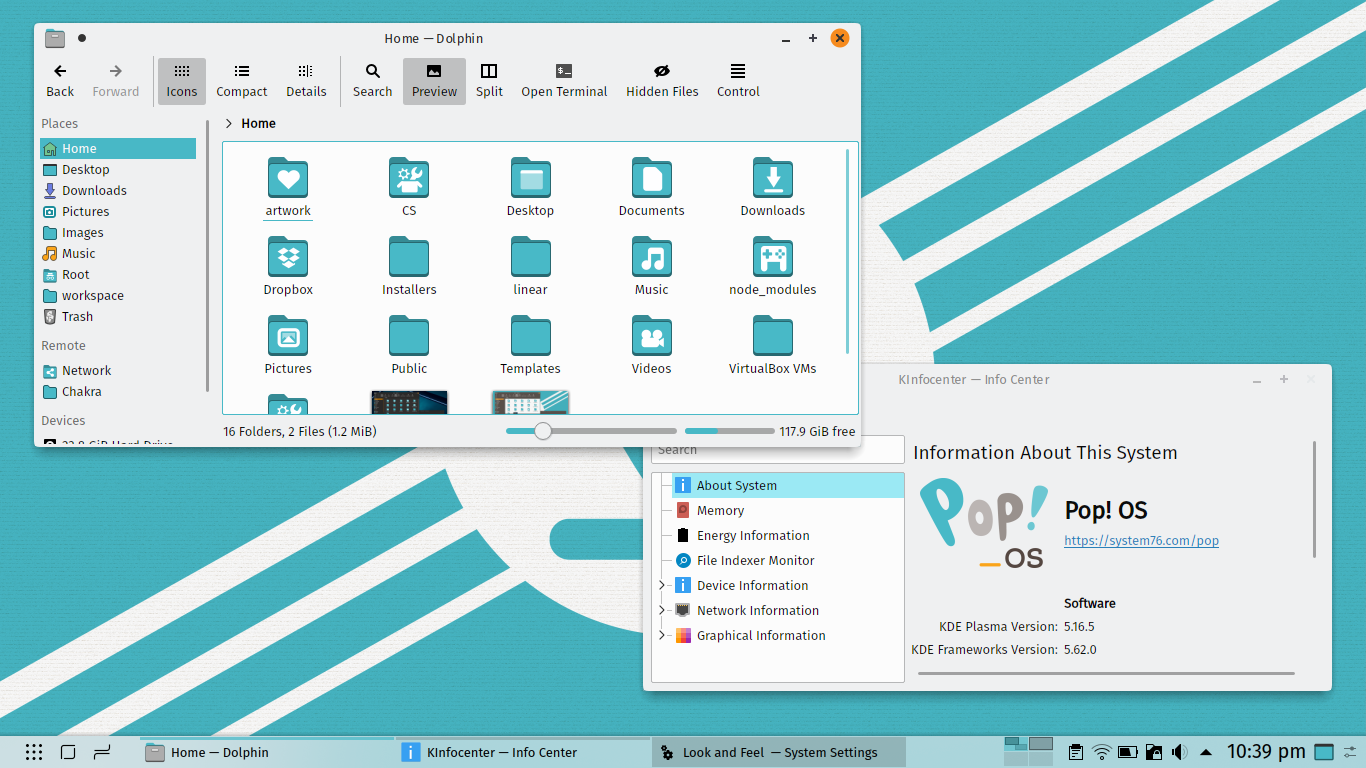
Task: Click the icon zoom slider handle
Action: point(542,431)
